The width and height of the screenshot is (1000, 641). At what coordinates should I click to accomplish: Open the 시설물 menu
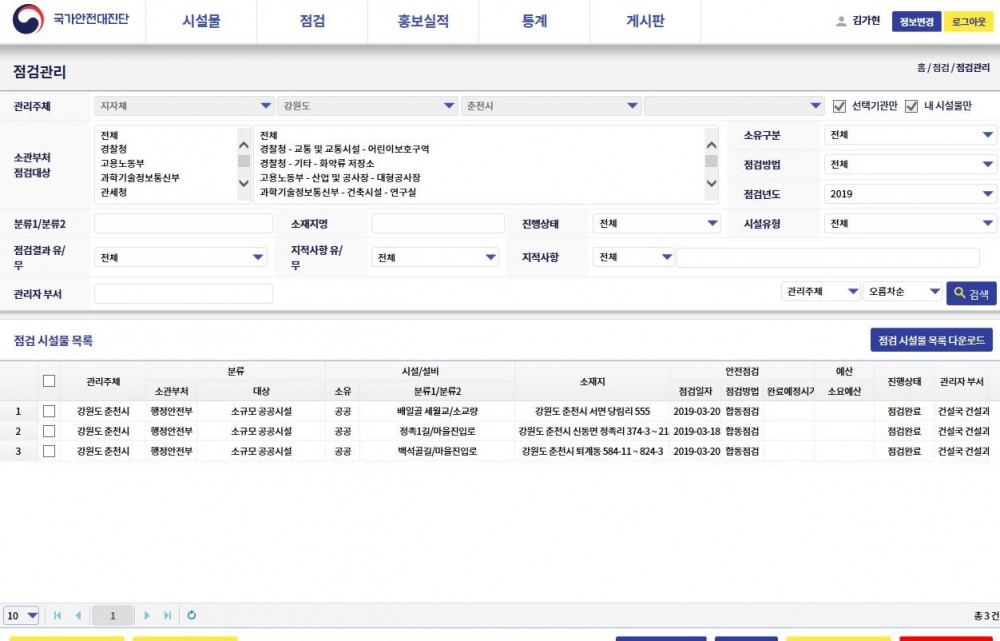coord(201,21)
